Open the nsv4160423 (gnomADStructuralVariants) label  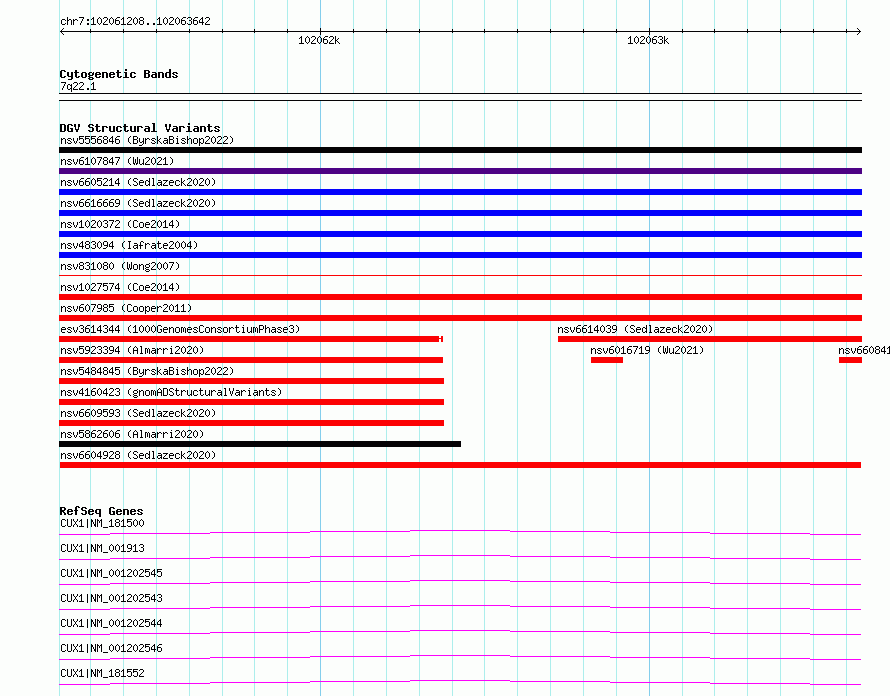point(171,392)
